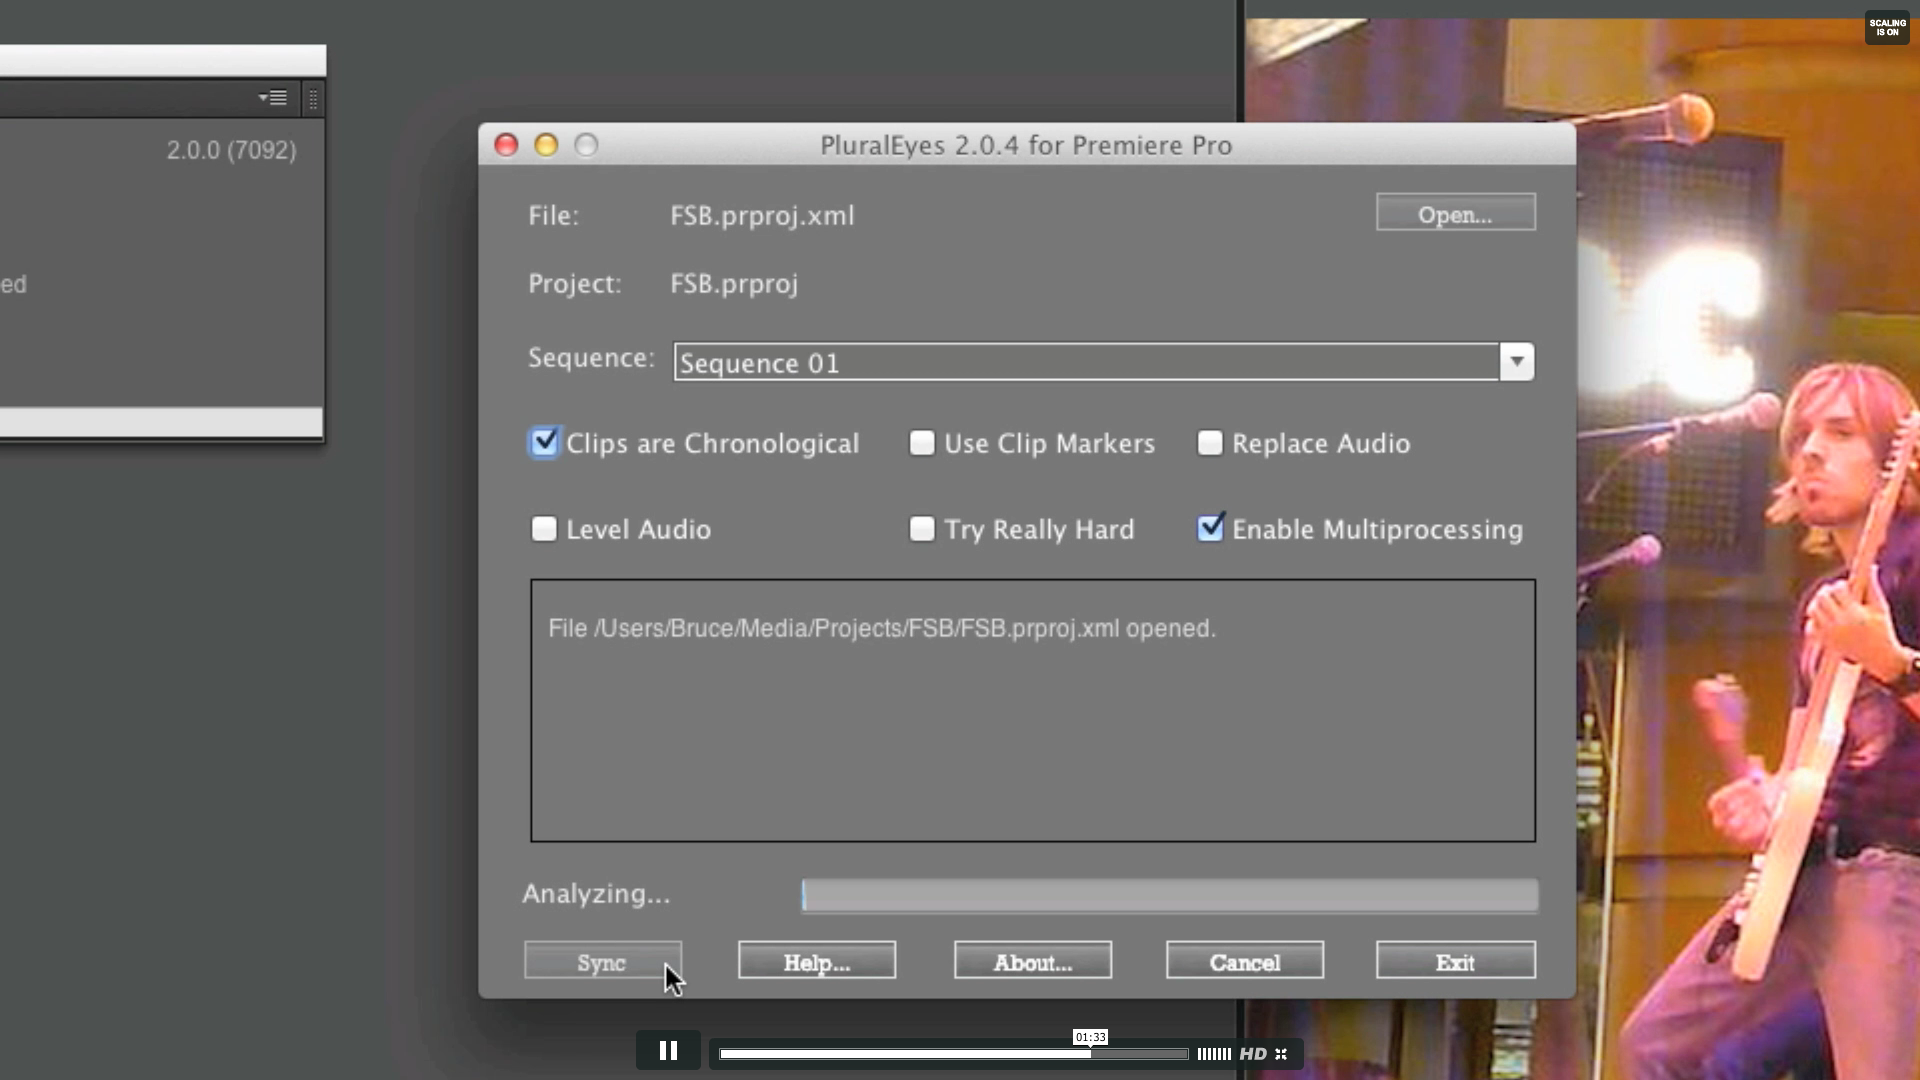
Task: Click the FSB.prproj.xml file name
Action: click(x=762, y=216)
